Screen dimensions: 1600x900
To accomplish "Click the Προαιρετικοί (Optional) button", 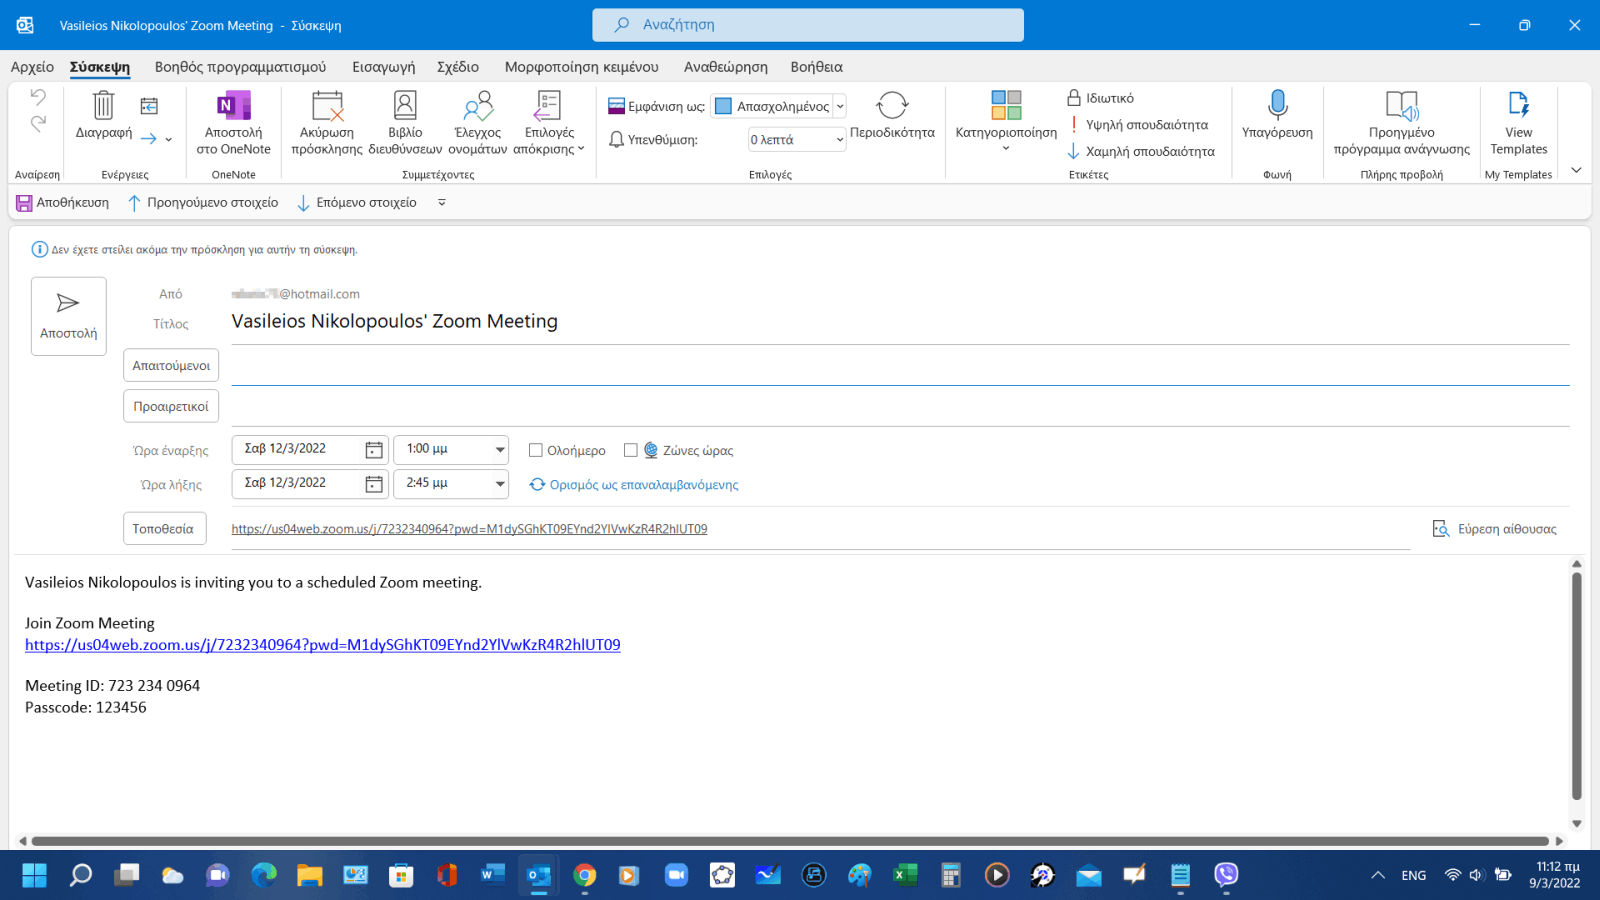I will click(x=171, y=406).
